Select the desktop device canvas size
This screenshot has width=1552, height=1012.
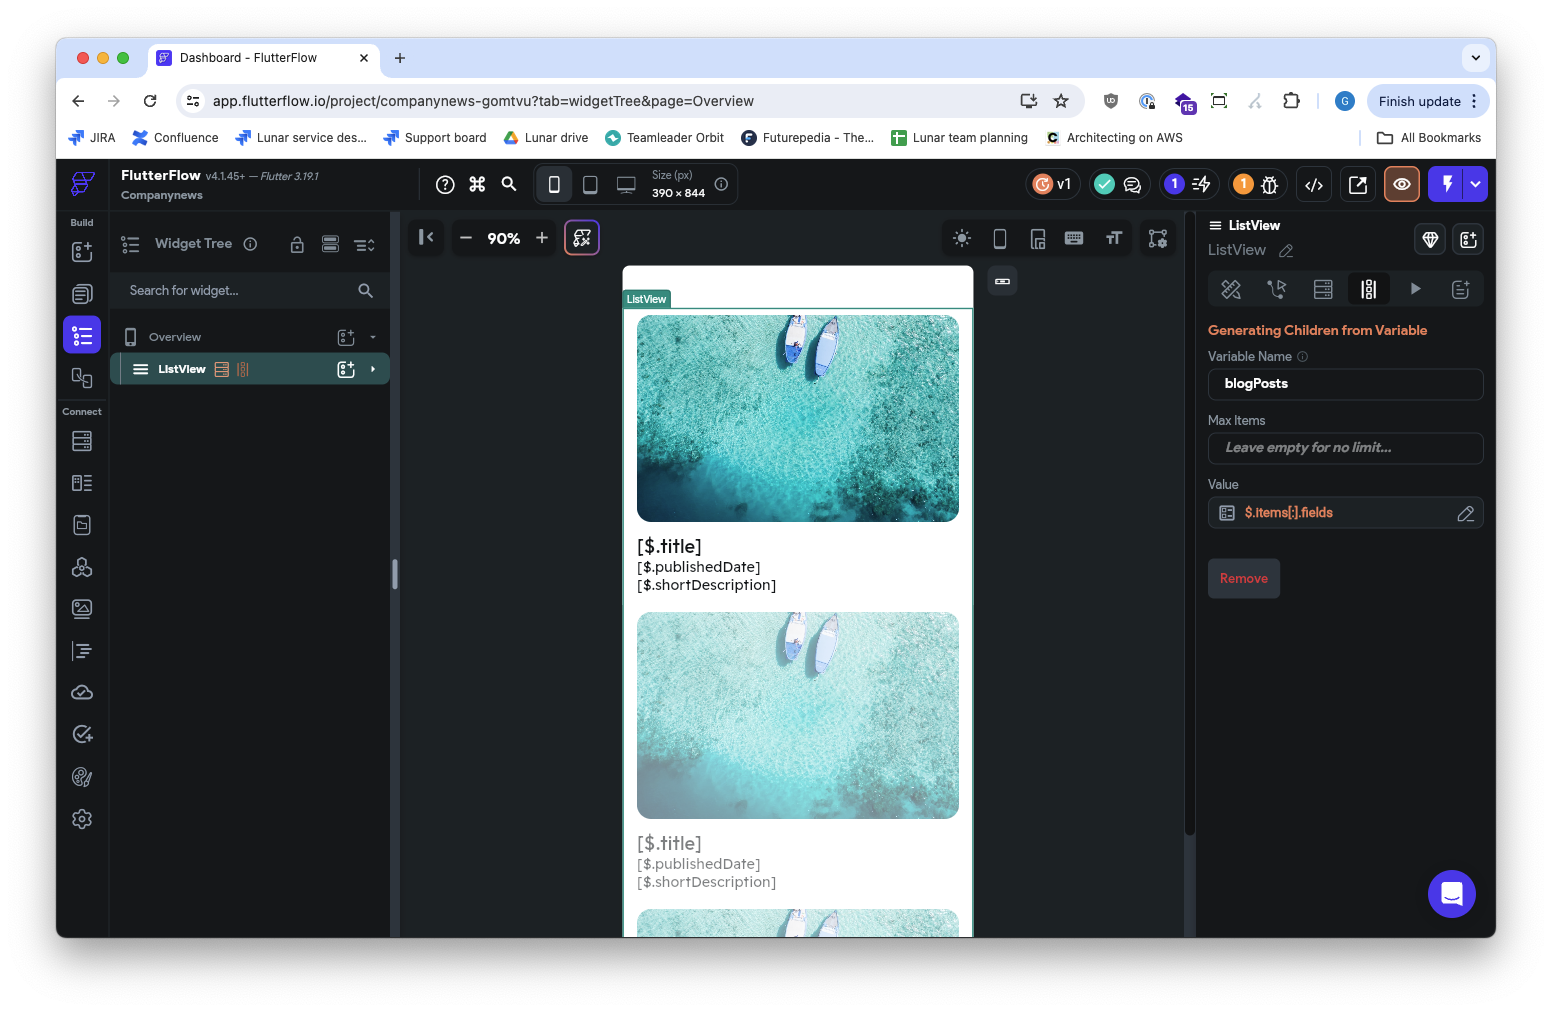coord(626,184)
